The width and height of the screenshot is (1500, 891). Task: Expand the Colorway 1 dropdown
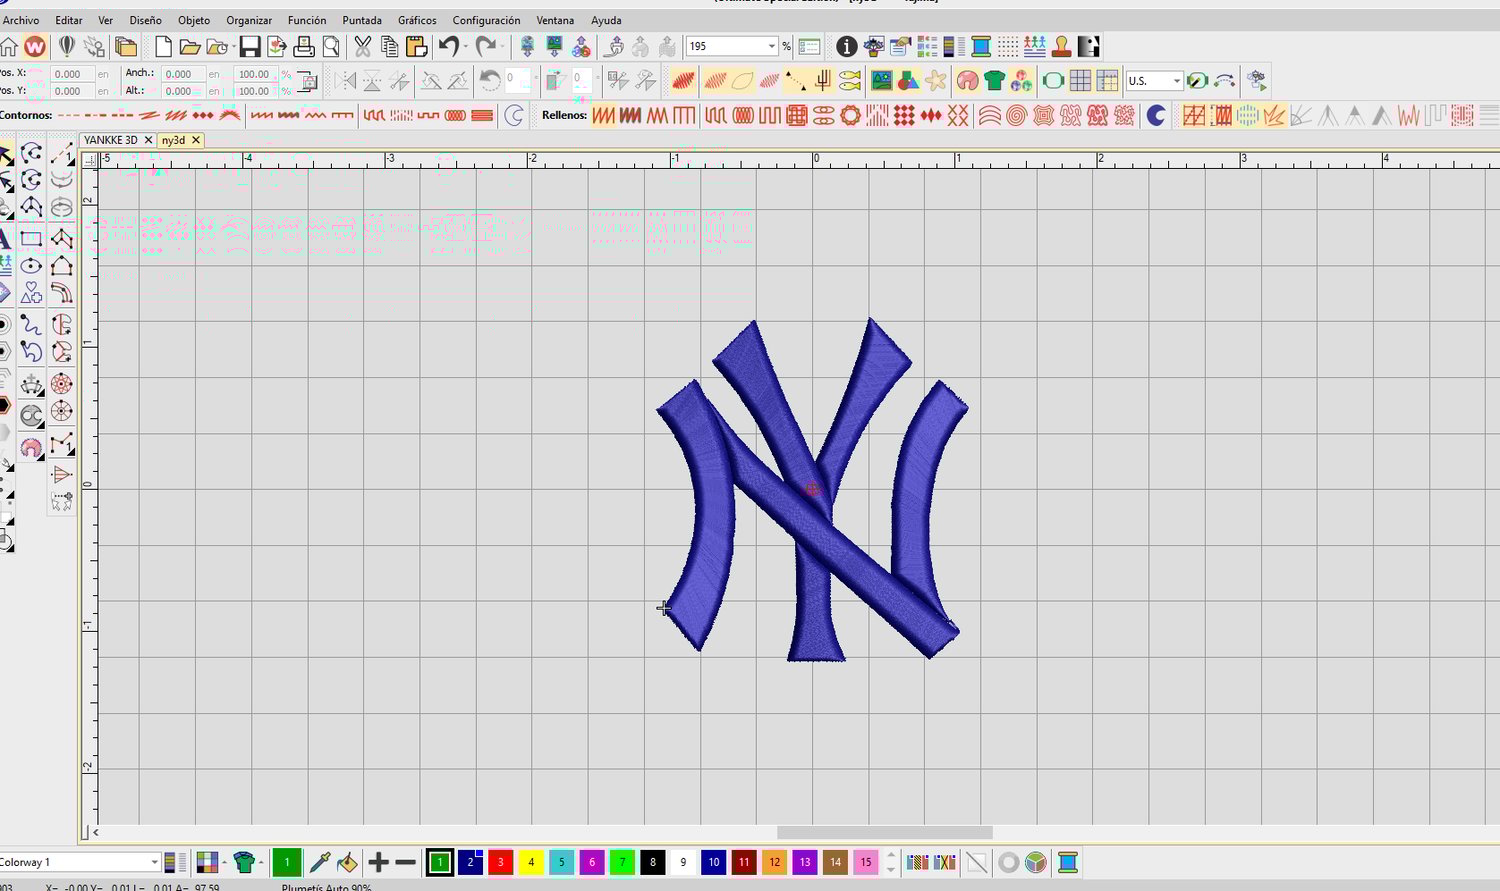click(154, 862)
